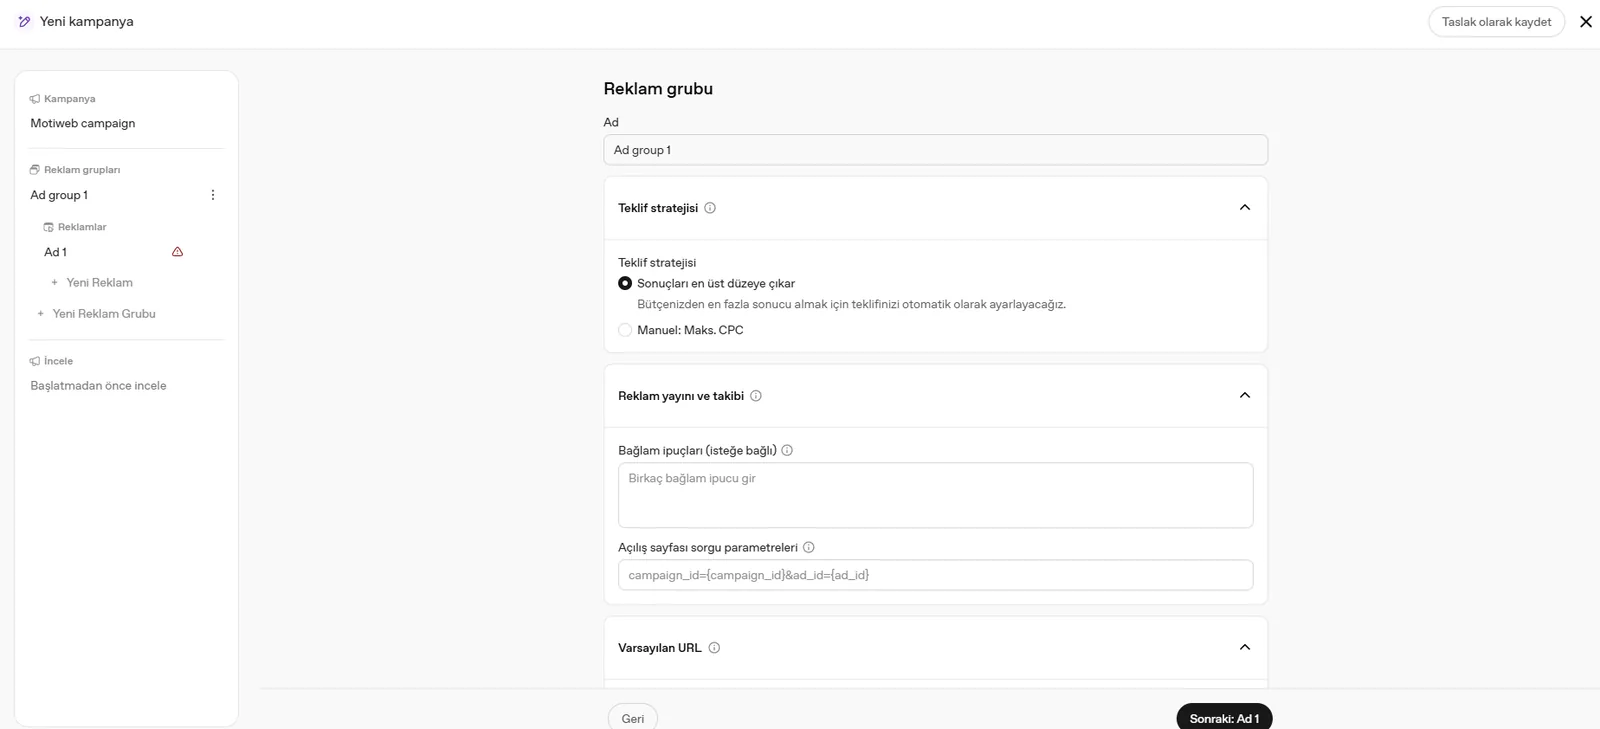Image resolution: width=1600 pixels, height=729 pixels.
Task: Collapse the Reklam yayını ve takibi section
Action: 1245,395
